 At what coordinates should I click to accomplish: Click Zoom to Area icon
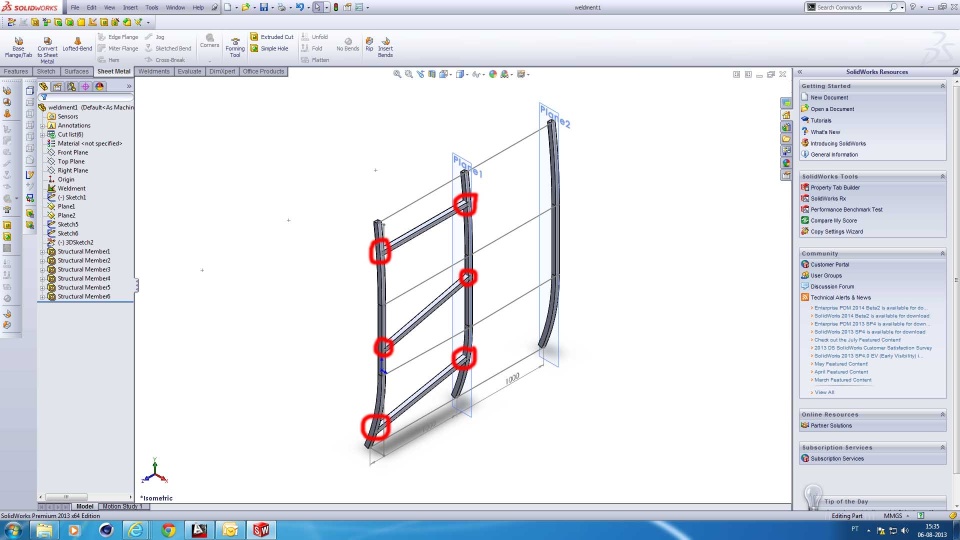(408, 74)
